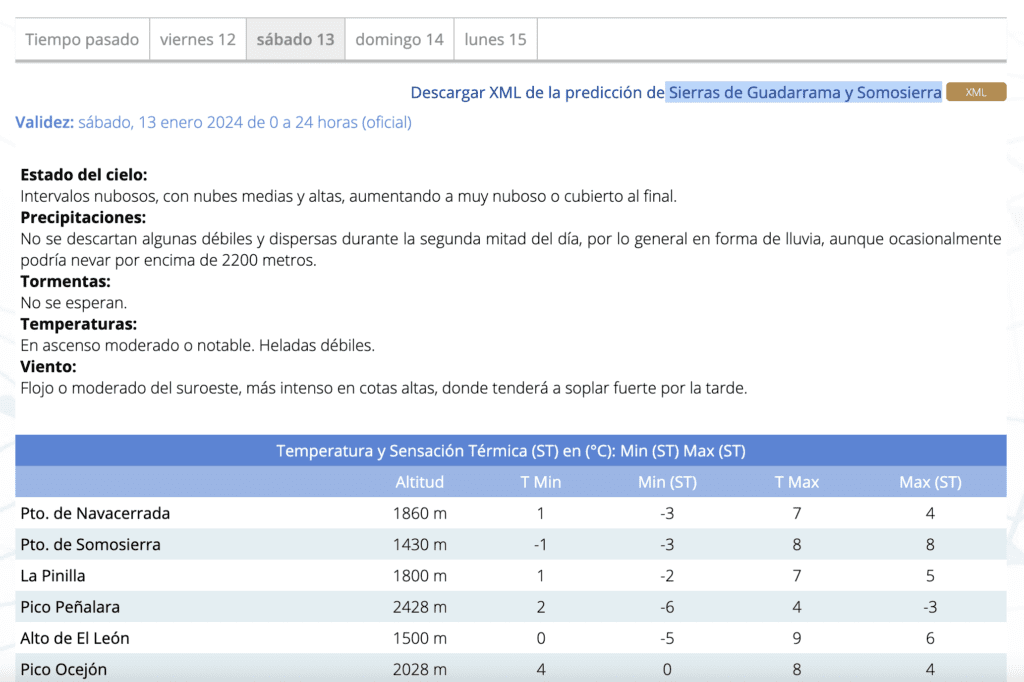Click the Max (ST) column header
Screen dimensions: 1024x682
(930, 482)
